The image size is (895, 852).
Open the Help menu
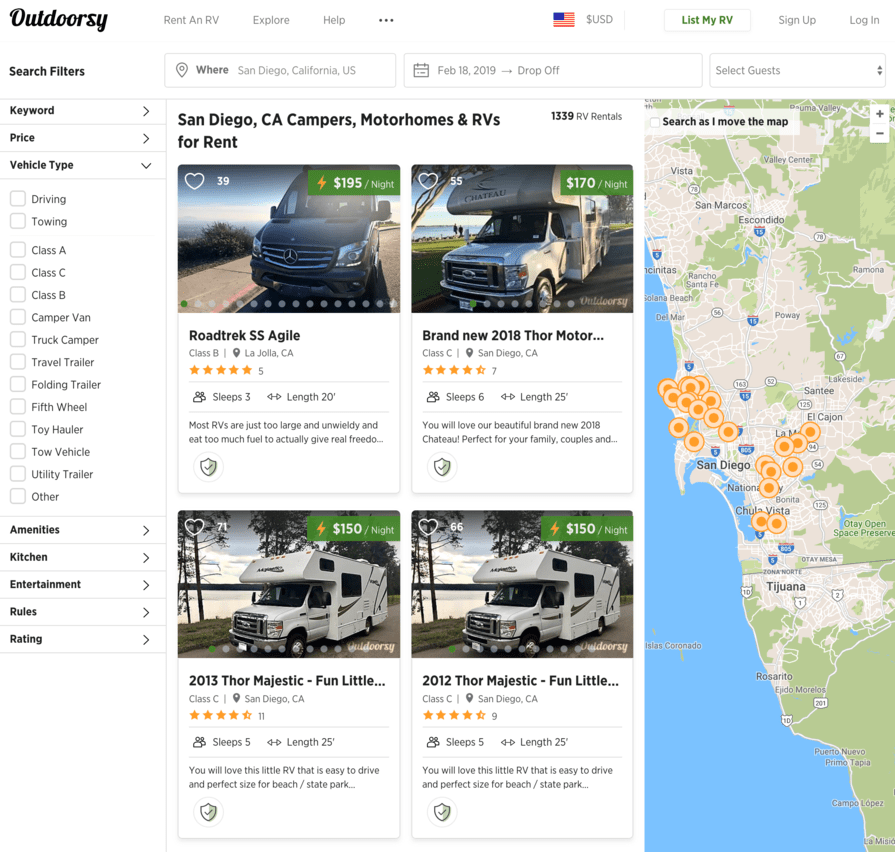coord(334,20)
